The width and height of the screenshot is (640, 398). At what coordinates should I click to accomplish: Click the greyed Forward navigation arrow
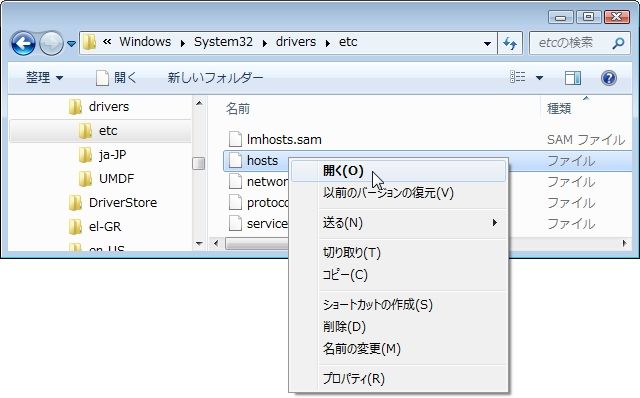[51, 43]
